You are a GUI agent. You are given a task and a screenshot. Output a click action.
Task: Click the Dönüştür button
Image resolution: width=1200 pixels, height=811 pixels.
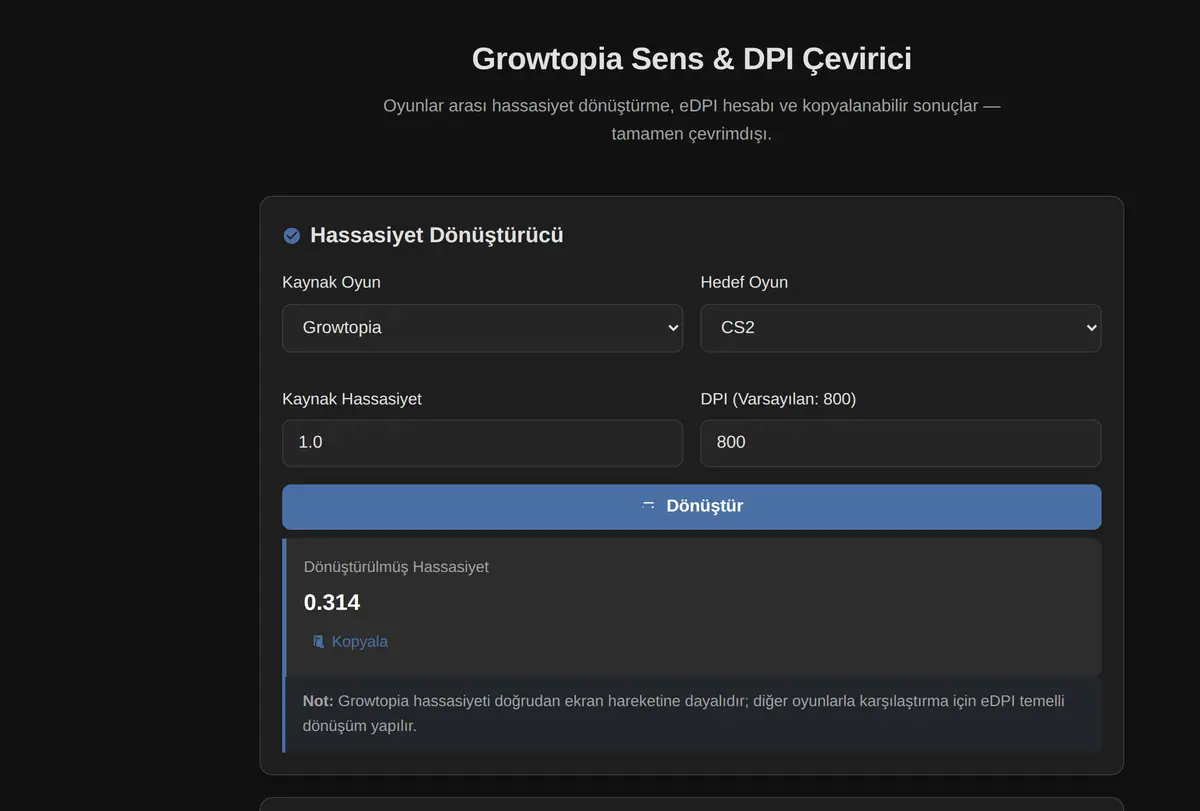tap(691, 507)
